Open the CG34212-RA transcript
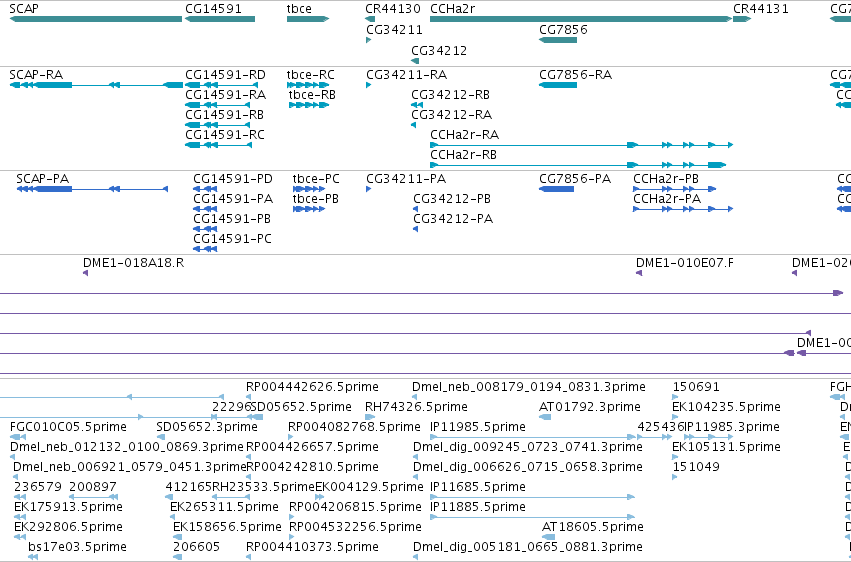This screenshot has width=851, height=562. [x=414, y=125]
